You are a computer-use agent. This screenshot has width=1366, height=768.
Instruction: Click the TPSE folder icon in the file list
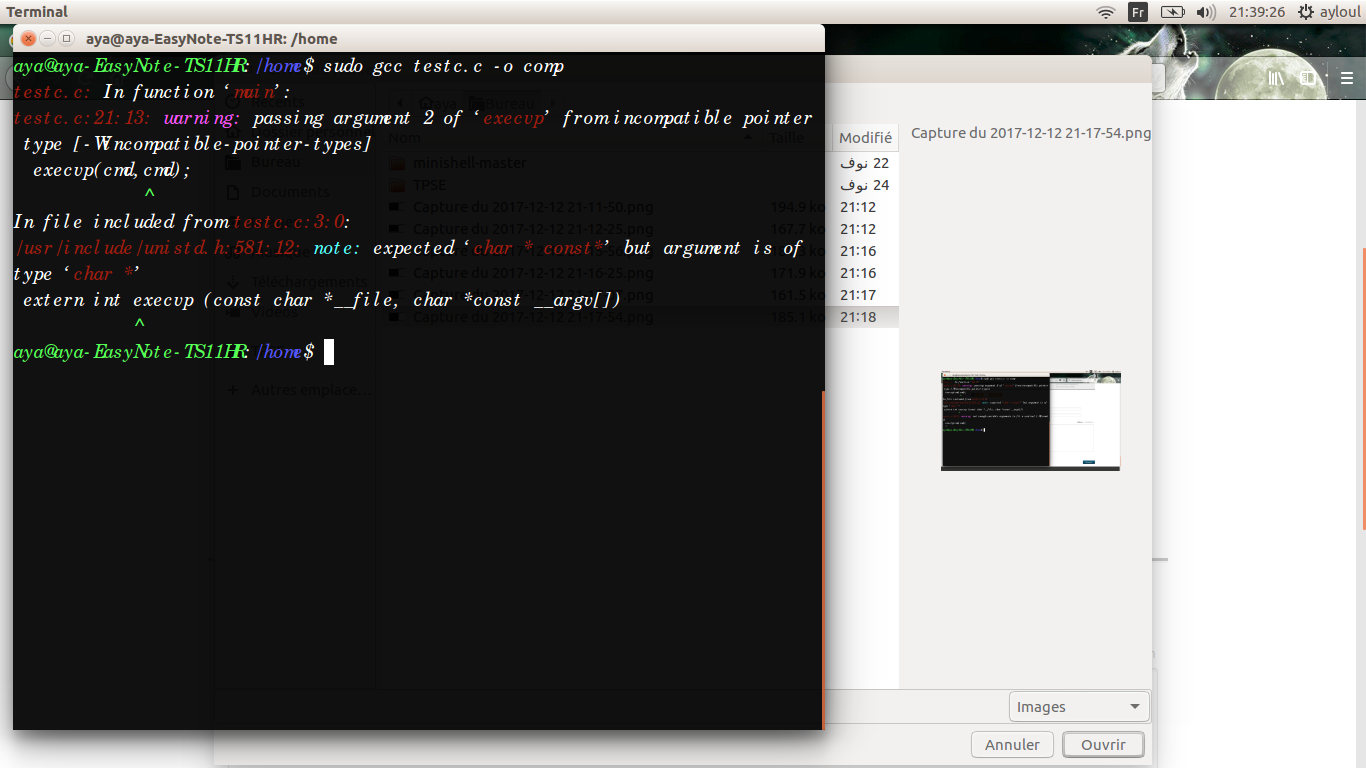[397, 184]
